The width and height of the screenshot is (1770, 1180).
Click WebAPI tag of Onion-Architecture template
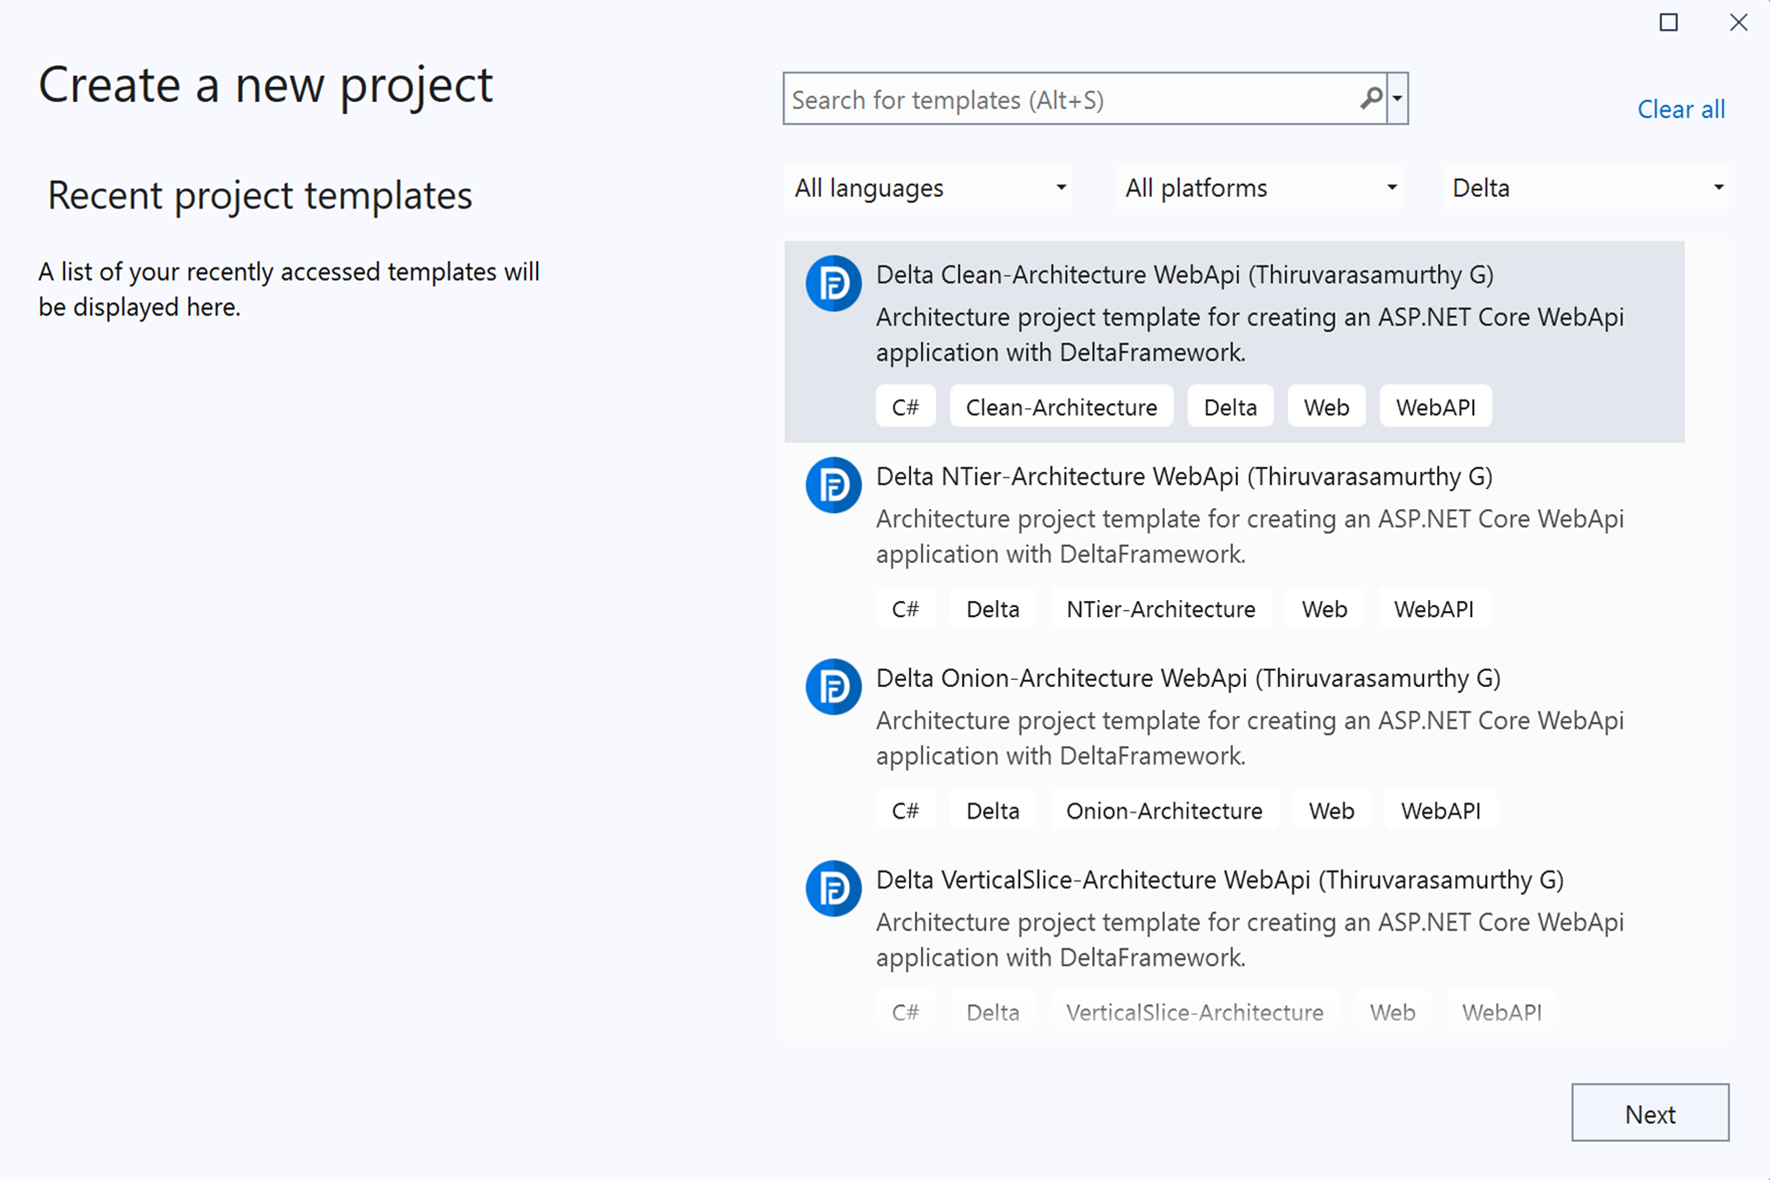tap(1440, 811)
